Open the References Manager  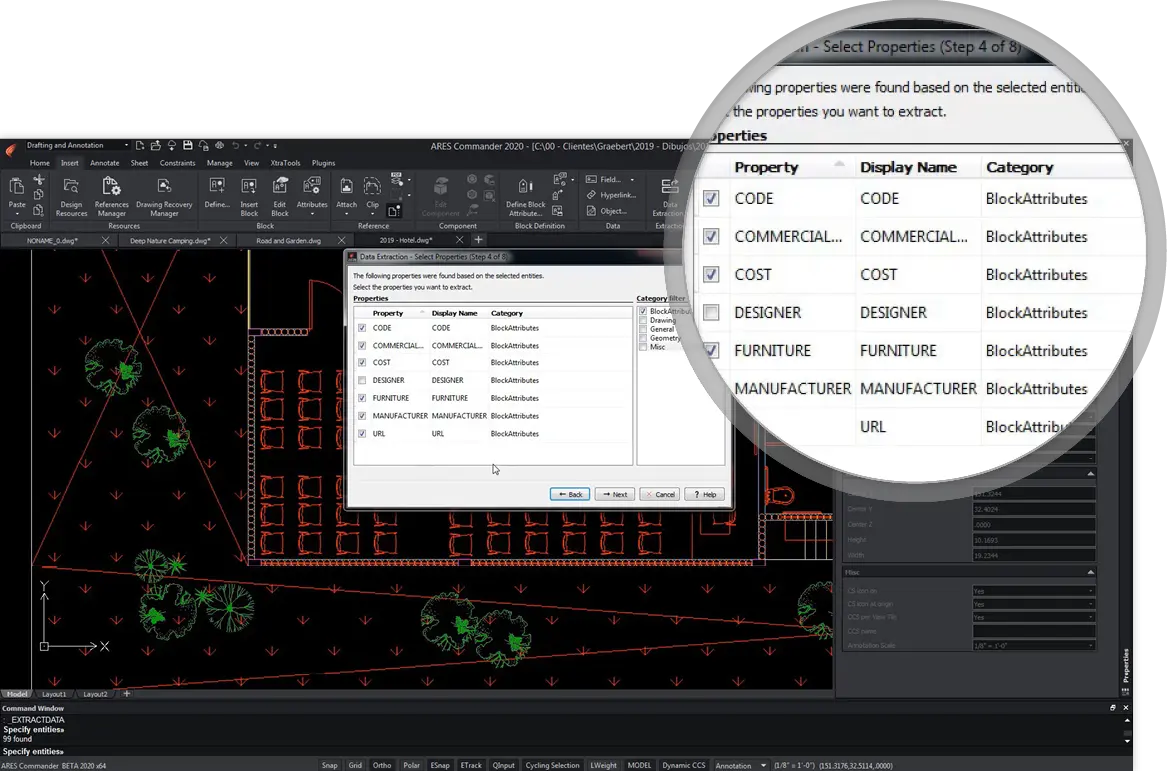(112, 196)
